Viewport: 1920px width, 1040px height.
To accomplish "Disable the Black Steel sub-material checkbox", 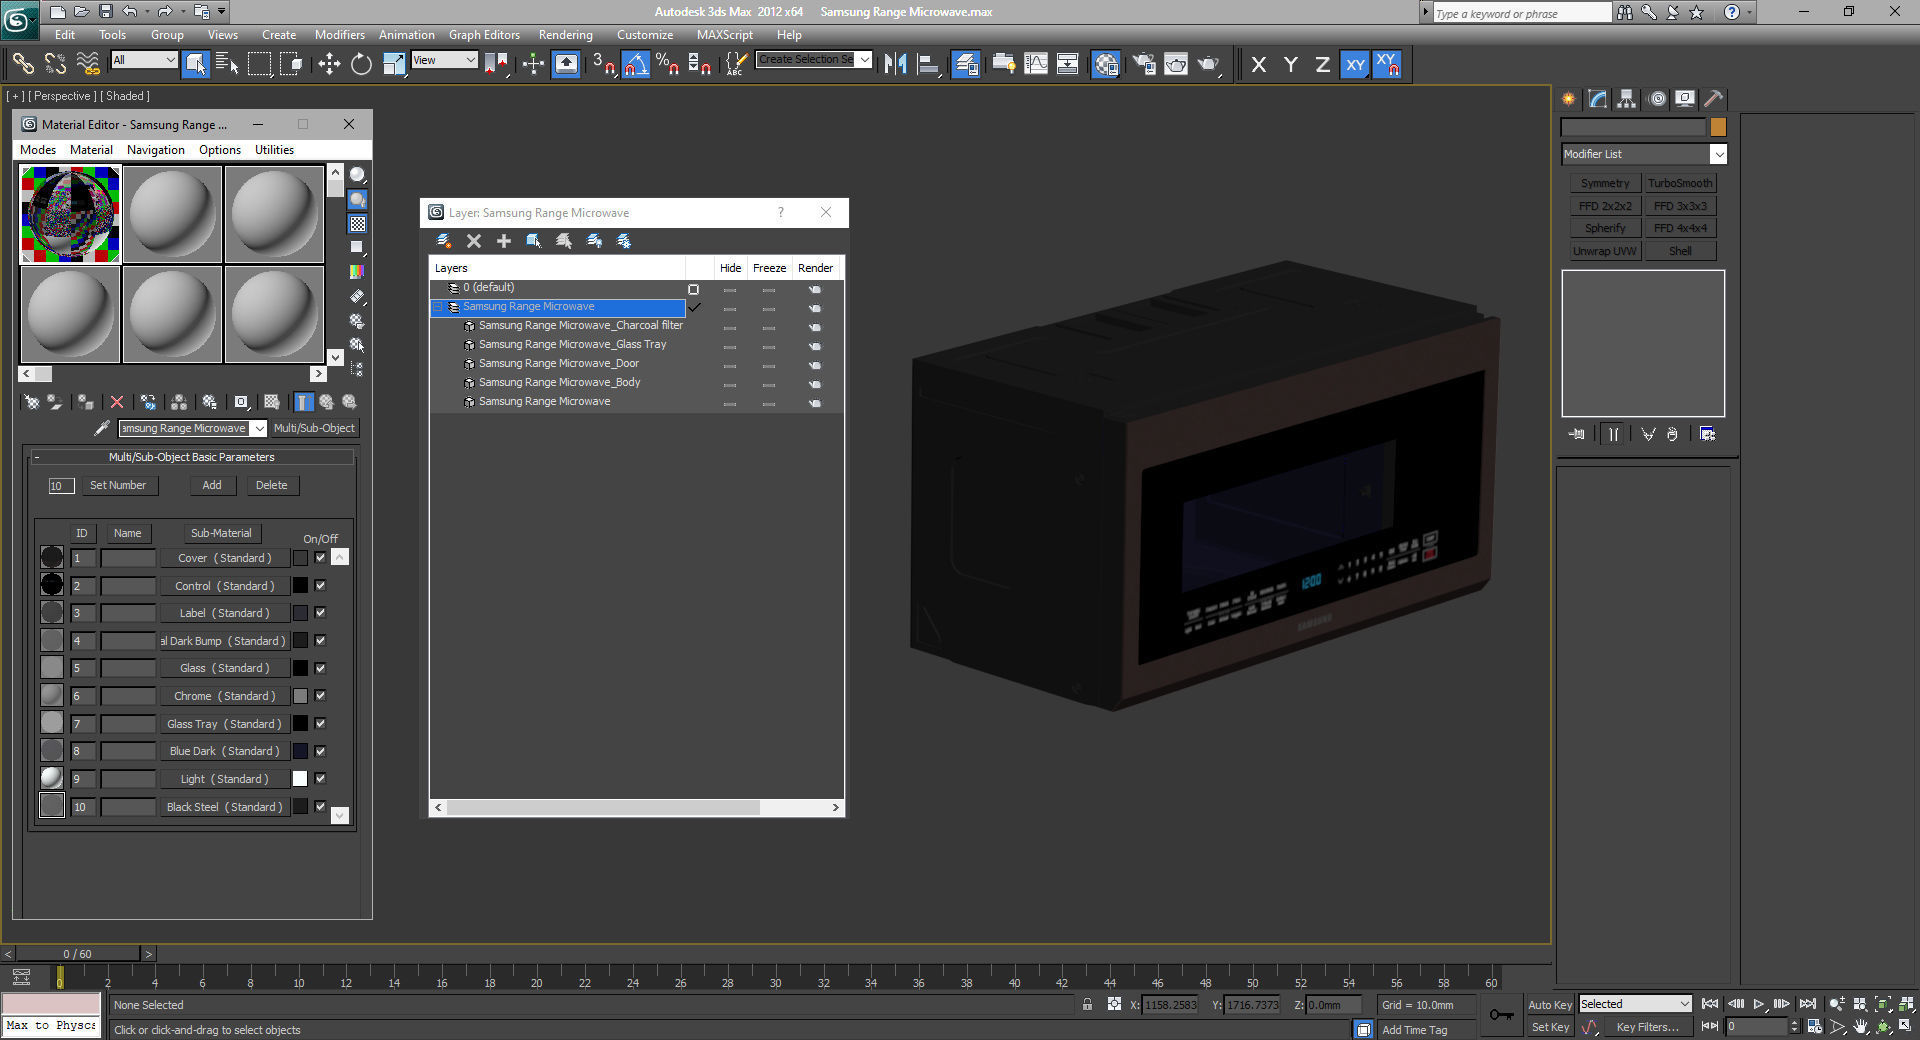I will tap(320, 806).
